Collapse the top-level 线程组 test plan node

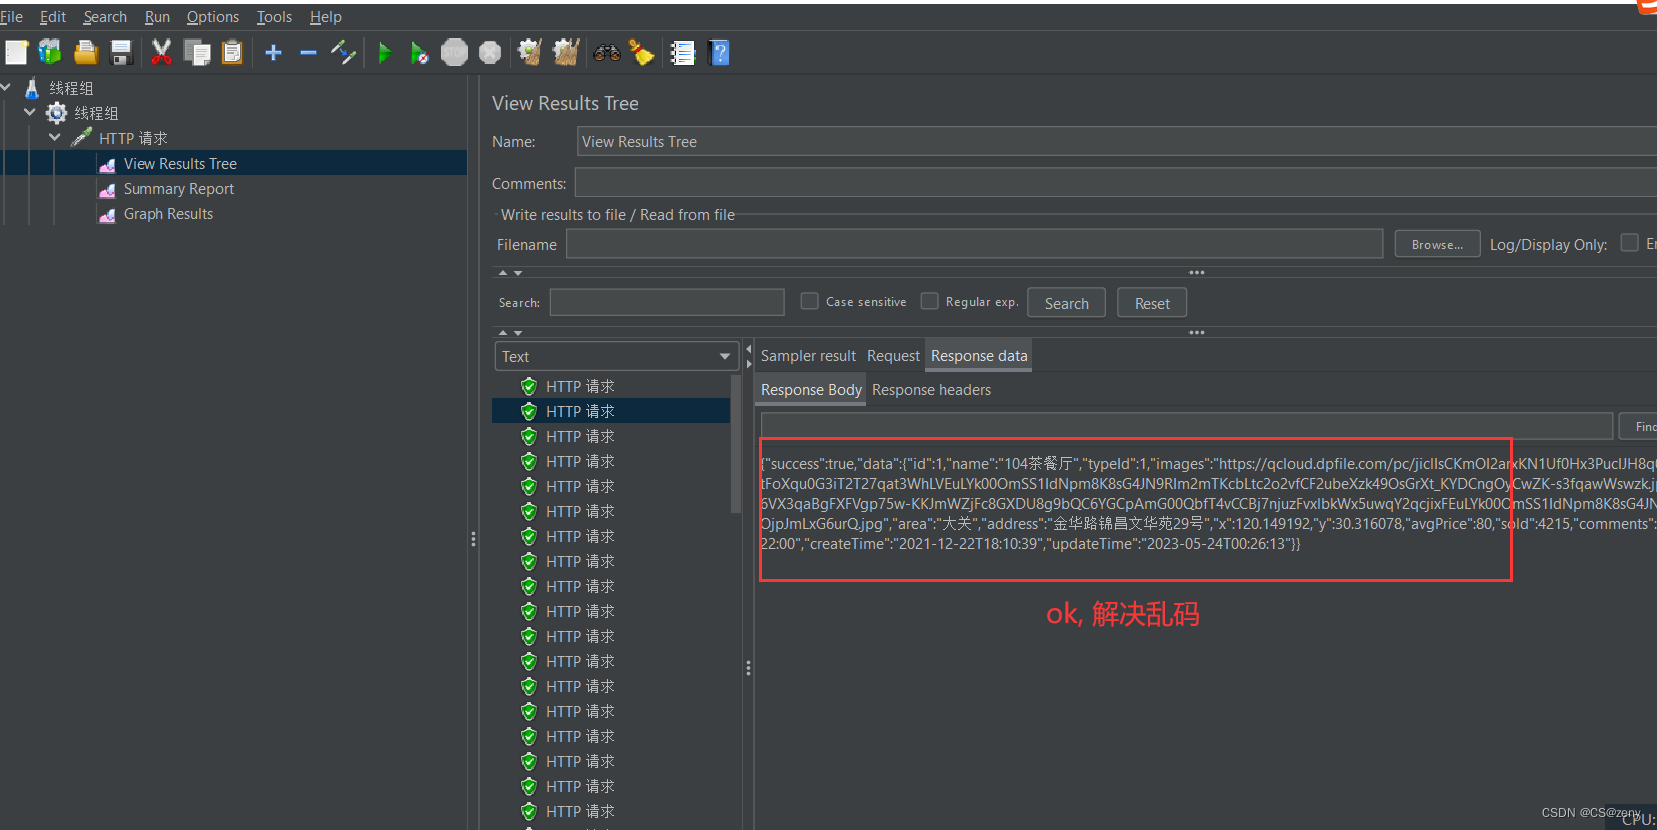[x=6, y=87]
